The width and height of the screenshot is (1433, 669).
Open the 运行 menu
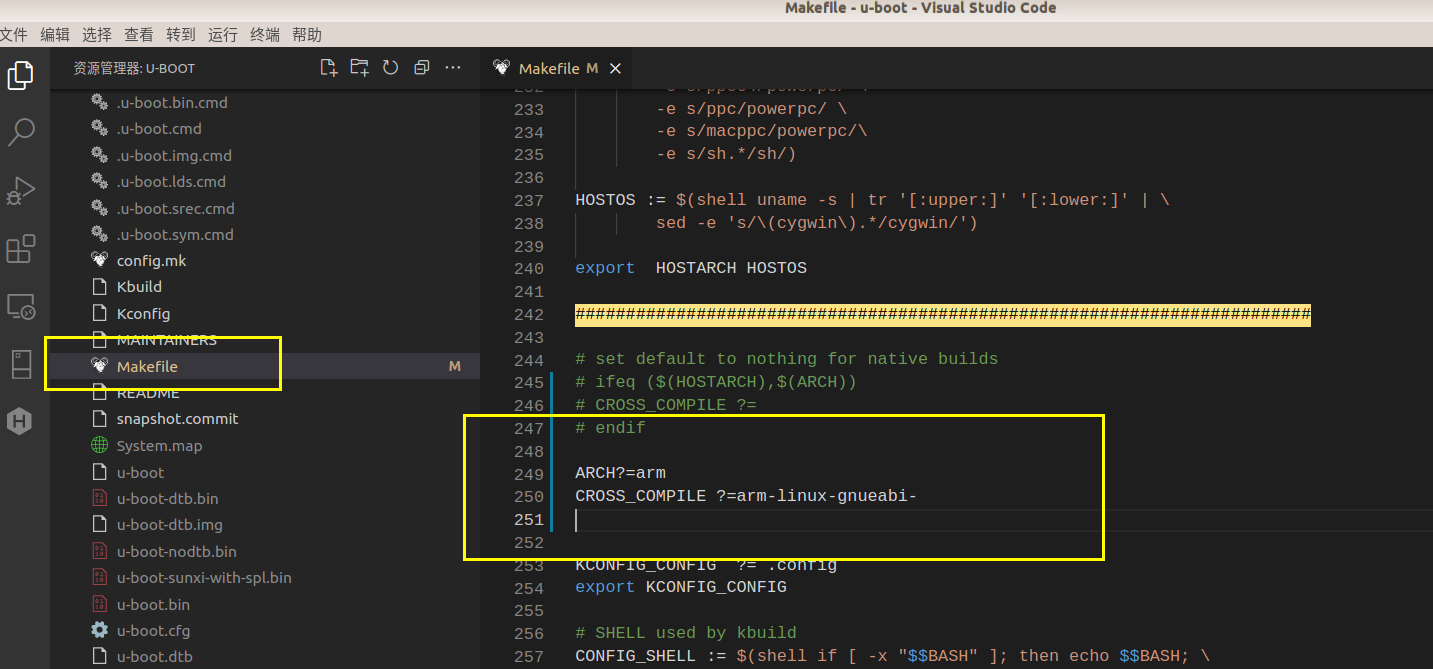(x=223, y=35)
